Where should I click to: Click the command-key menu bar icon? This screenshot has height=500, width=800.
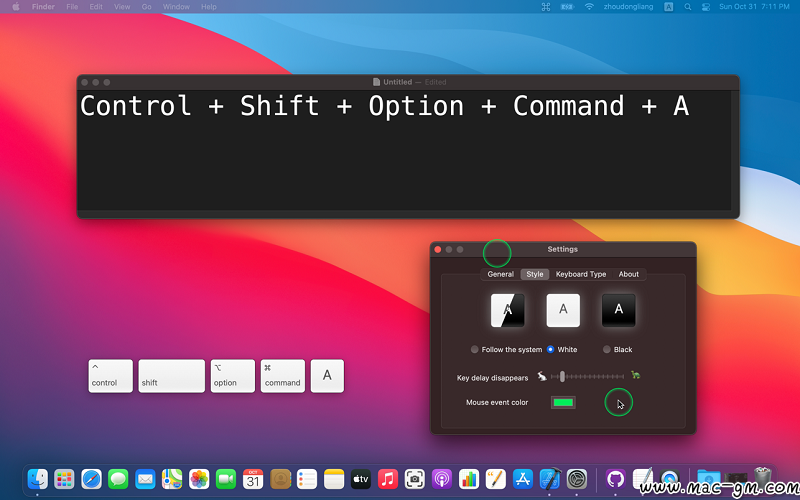[x=545, y=7]
